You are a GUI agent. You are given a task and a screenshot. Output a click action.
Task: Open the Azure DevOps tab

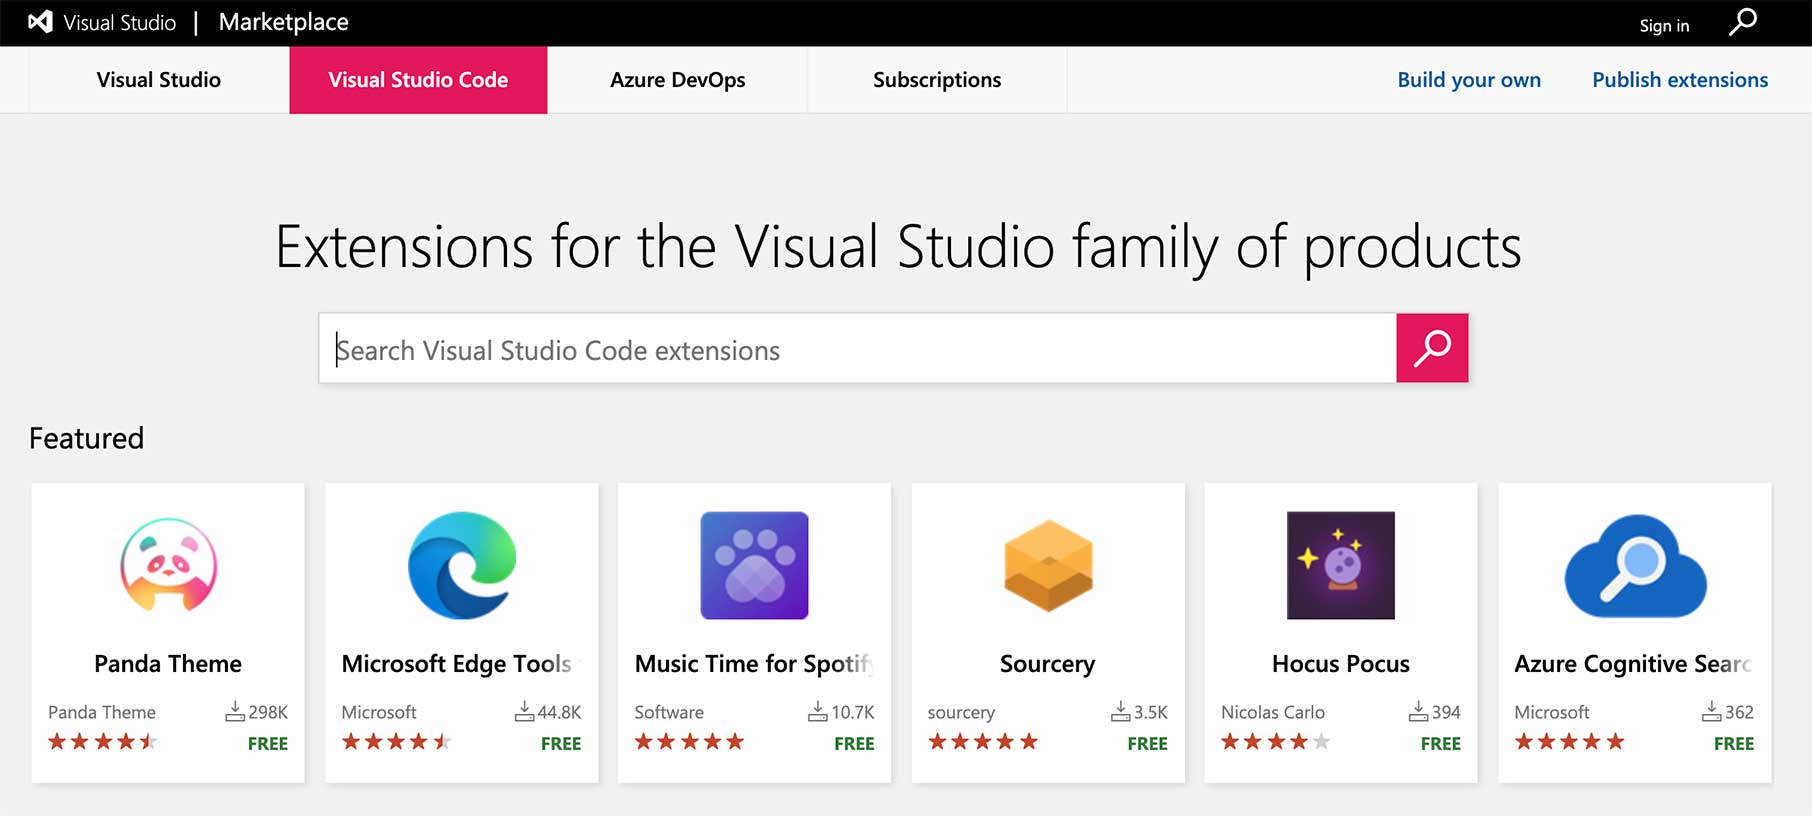(x=678, y=80)
